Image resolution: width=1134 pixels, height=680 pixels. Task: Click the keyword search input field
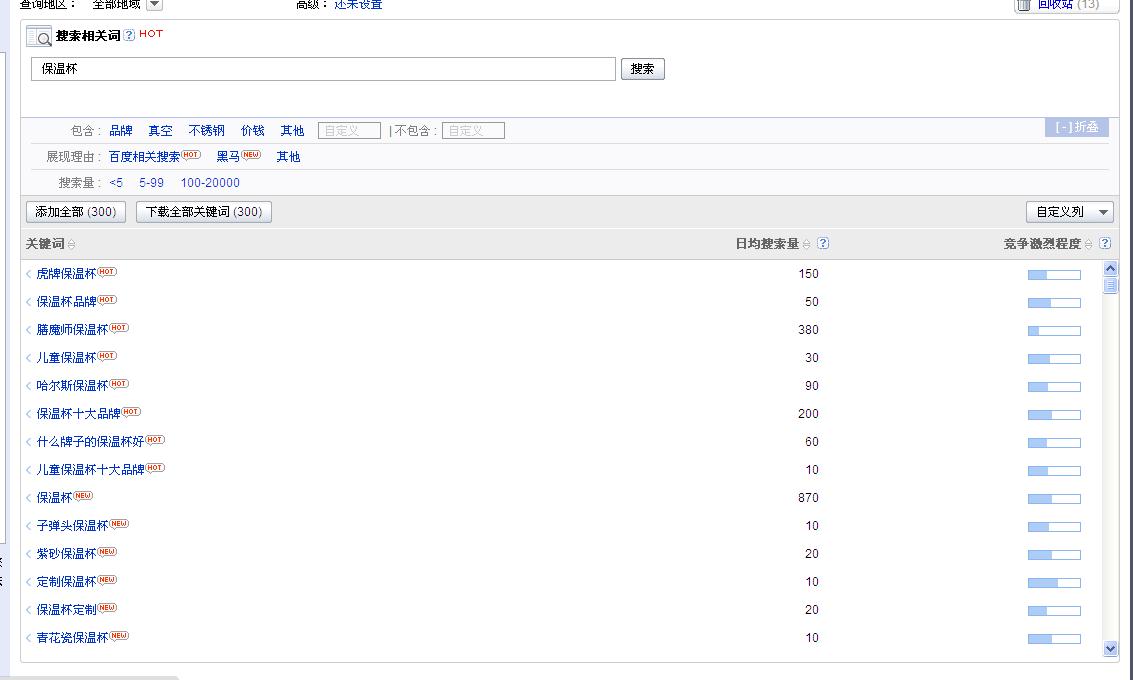[x=323, y=69]
